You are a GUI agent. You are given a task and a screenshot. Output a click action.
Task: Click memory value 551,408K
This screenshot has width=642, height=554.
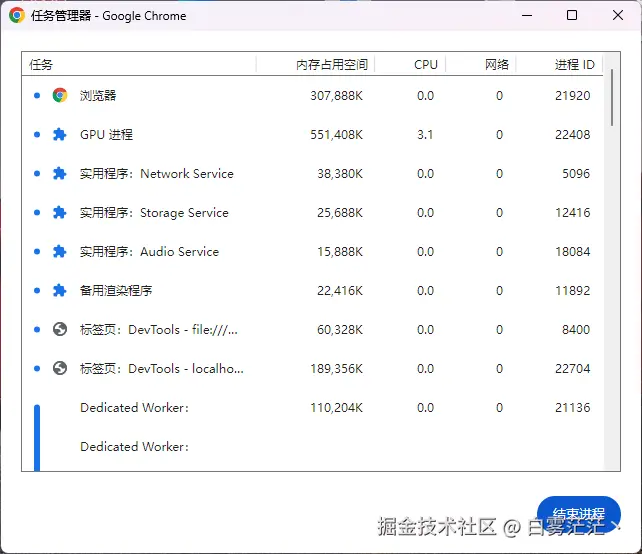pyautogui.click(x=336, y=134)
